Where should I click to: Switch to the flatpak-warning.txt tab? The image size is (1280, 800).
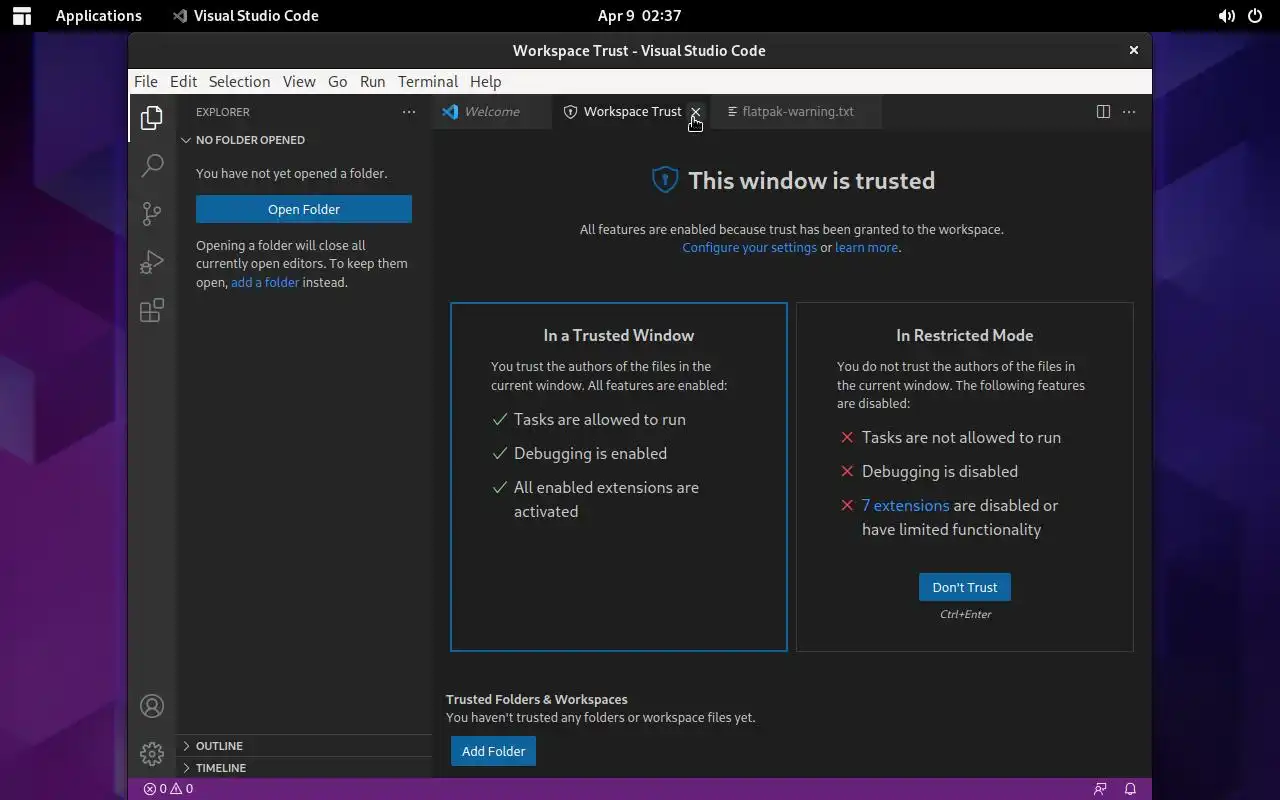797,112
